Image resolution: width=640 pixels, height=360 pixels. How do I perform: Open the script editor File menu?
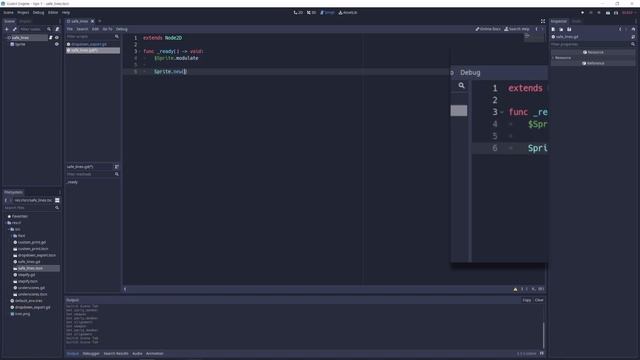pyautogui.click(x=70, y=29)
